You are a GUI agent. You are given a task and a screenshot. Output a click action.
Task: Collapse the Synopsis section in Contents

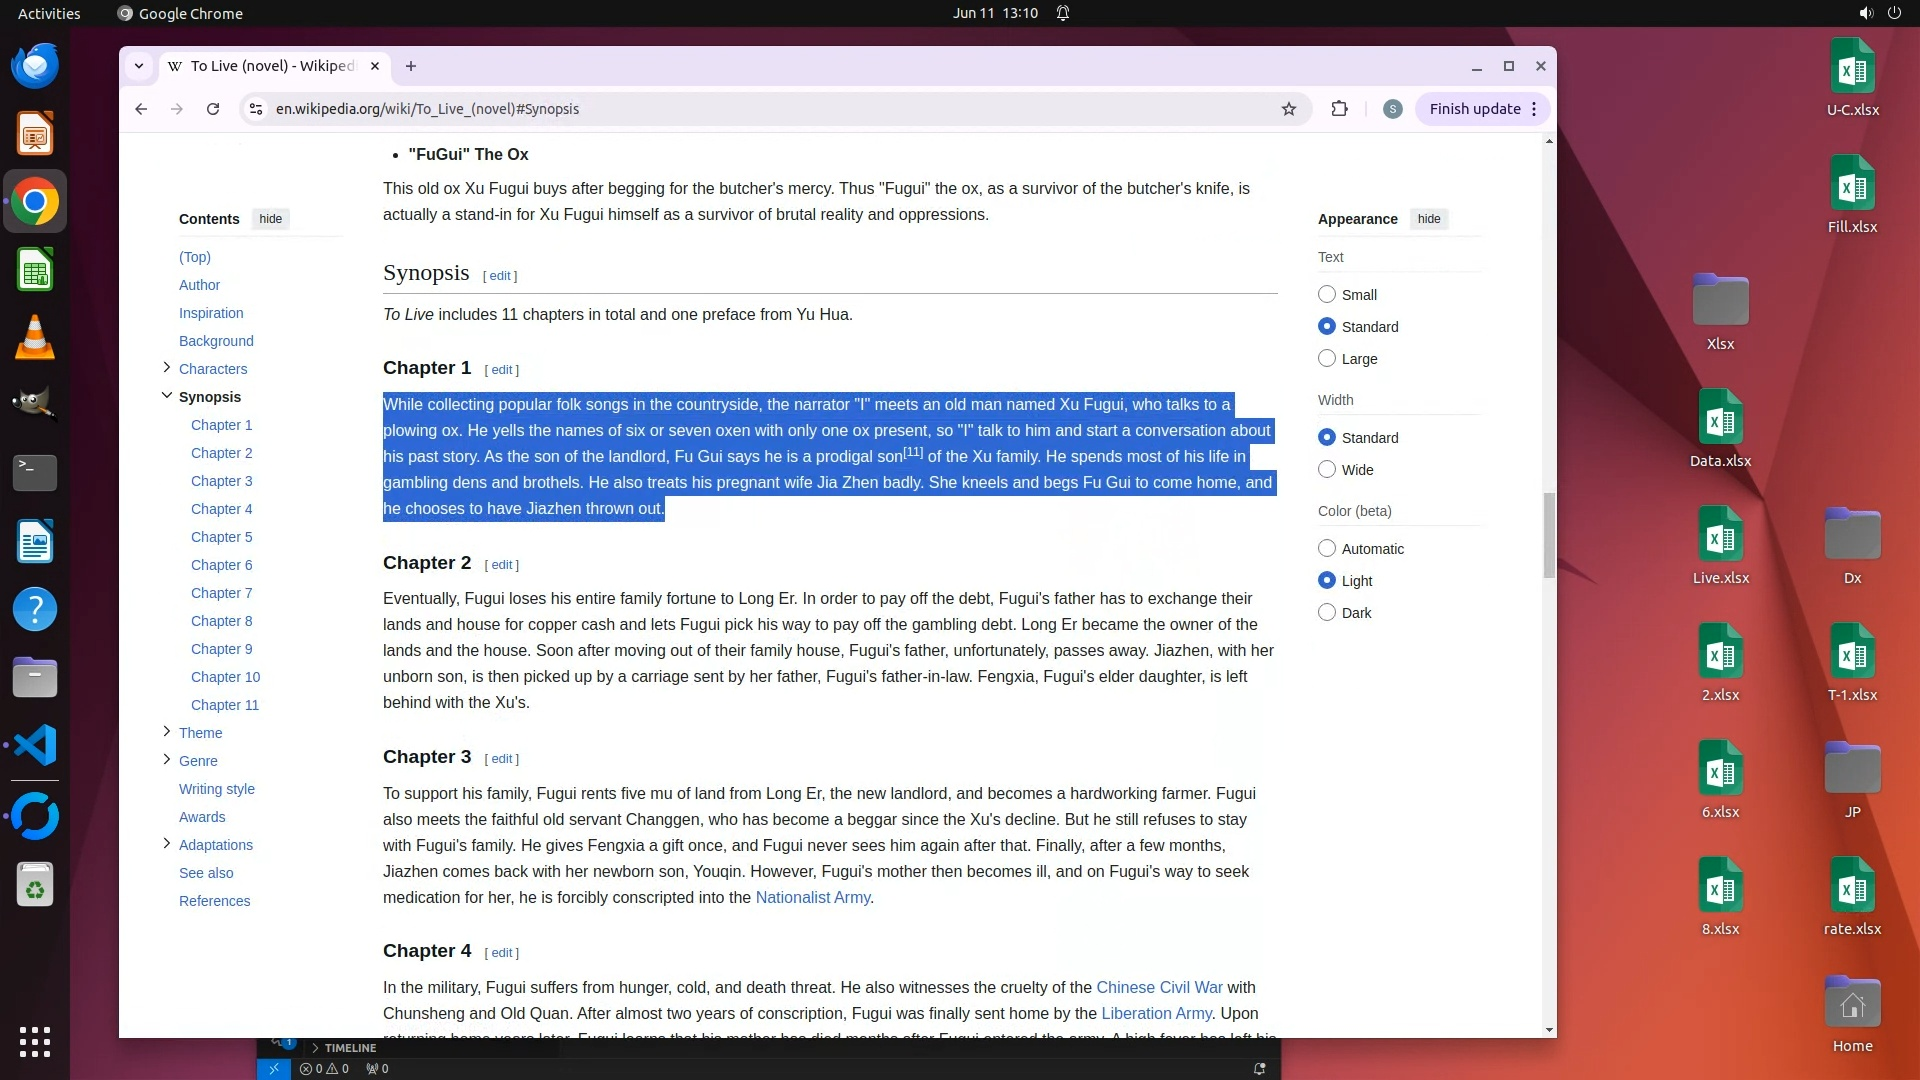click(166, 396)
